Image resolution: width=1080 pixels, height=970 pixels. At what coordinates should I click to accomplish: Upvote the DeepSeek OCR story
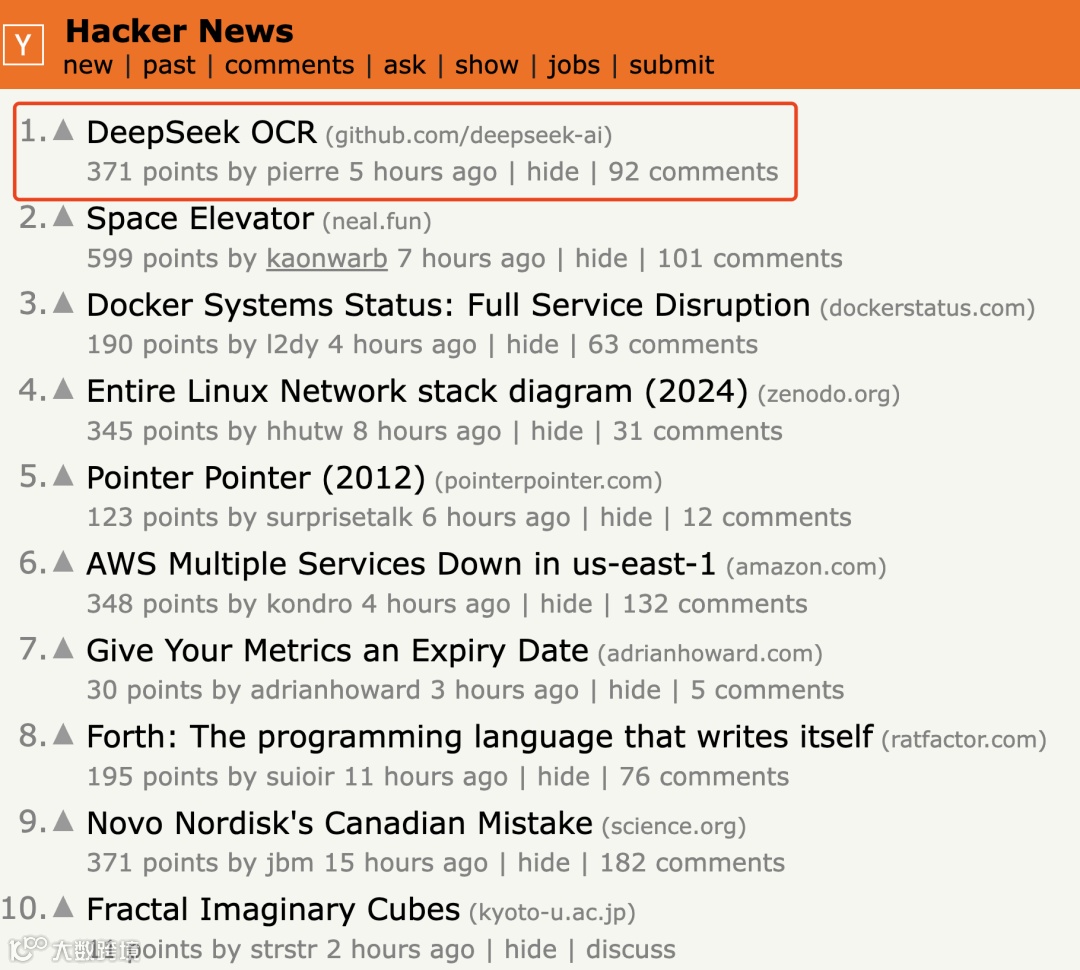pos(63,130)
